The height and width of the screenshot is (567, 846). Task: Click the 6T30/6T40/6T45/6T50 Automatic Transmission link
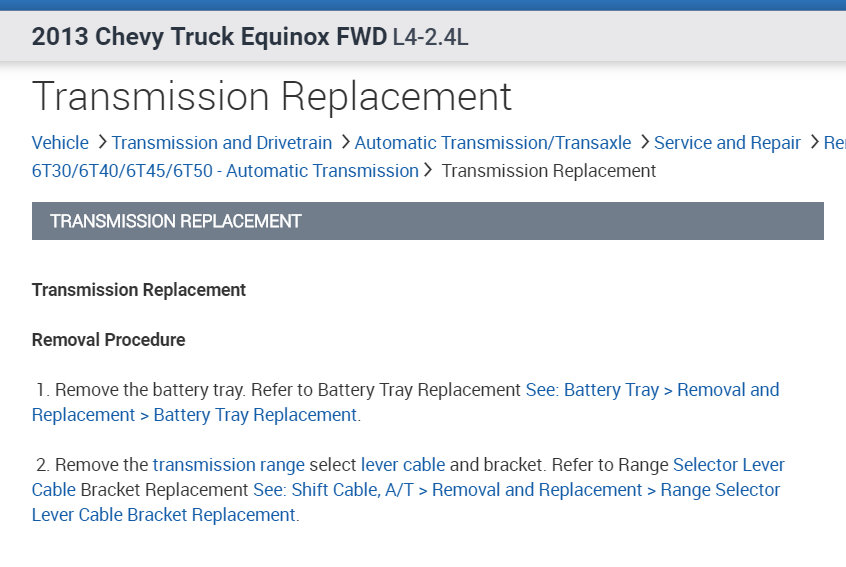pyautogui.click(x=225, y=171)
